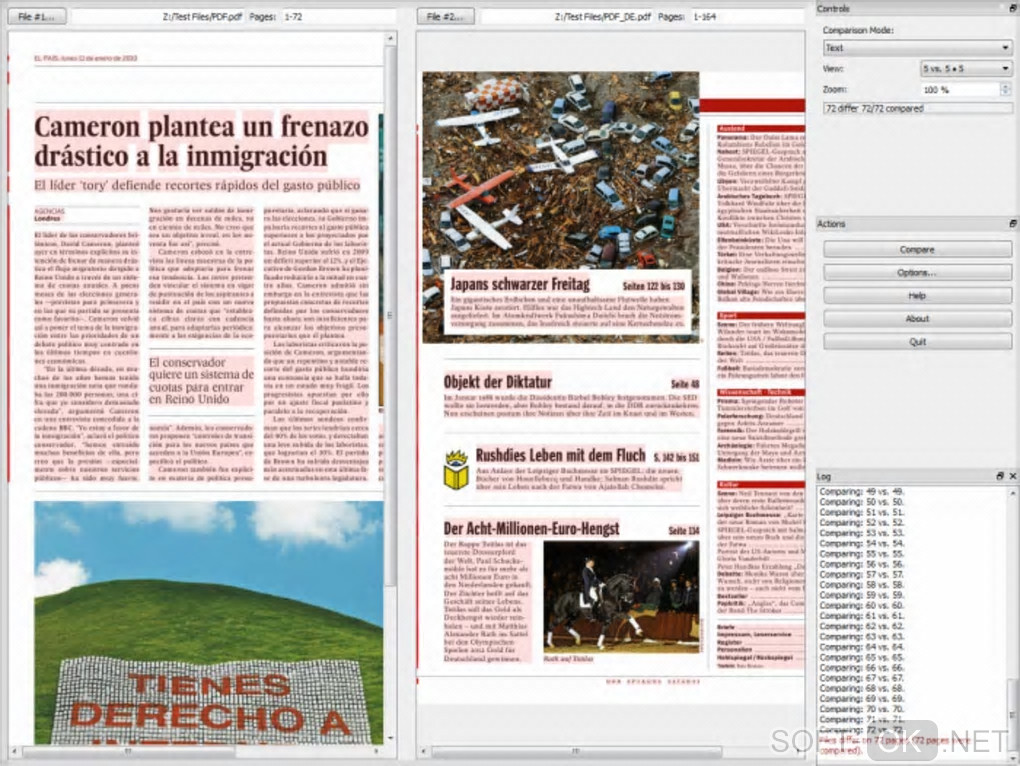The width and height of the screenshot is (1020, 766).
Task: Click the yellow book crown icon beside Rushdie article
Action: tap(457, 469)
